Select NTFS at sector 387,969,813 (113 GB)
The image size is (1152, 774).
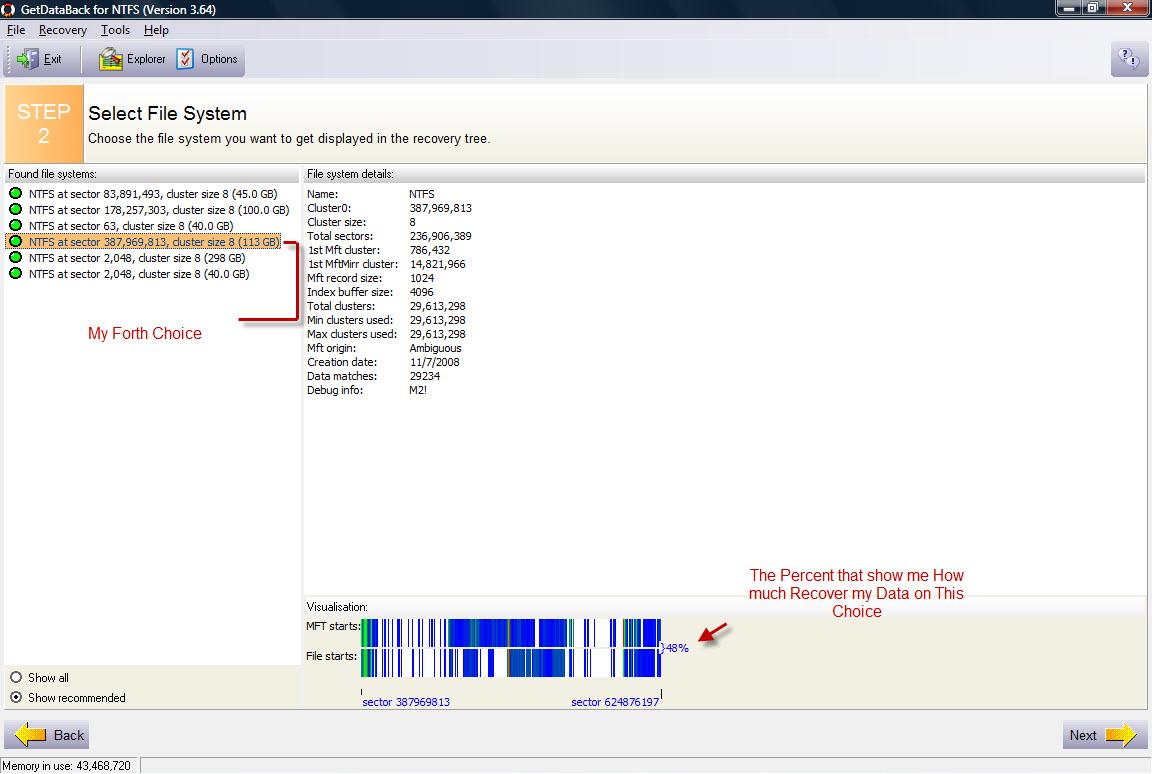pos(154,242)
